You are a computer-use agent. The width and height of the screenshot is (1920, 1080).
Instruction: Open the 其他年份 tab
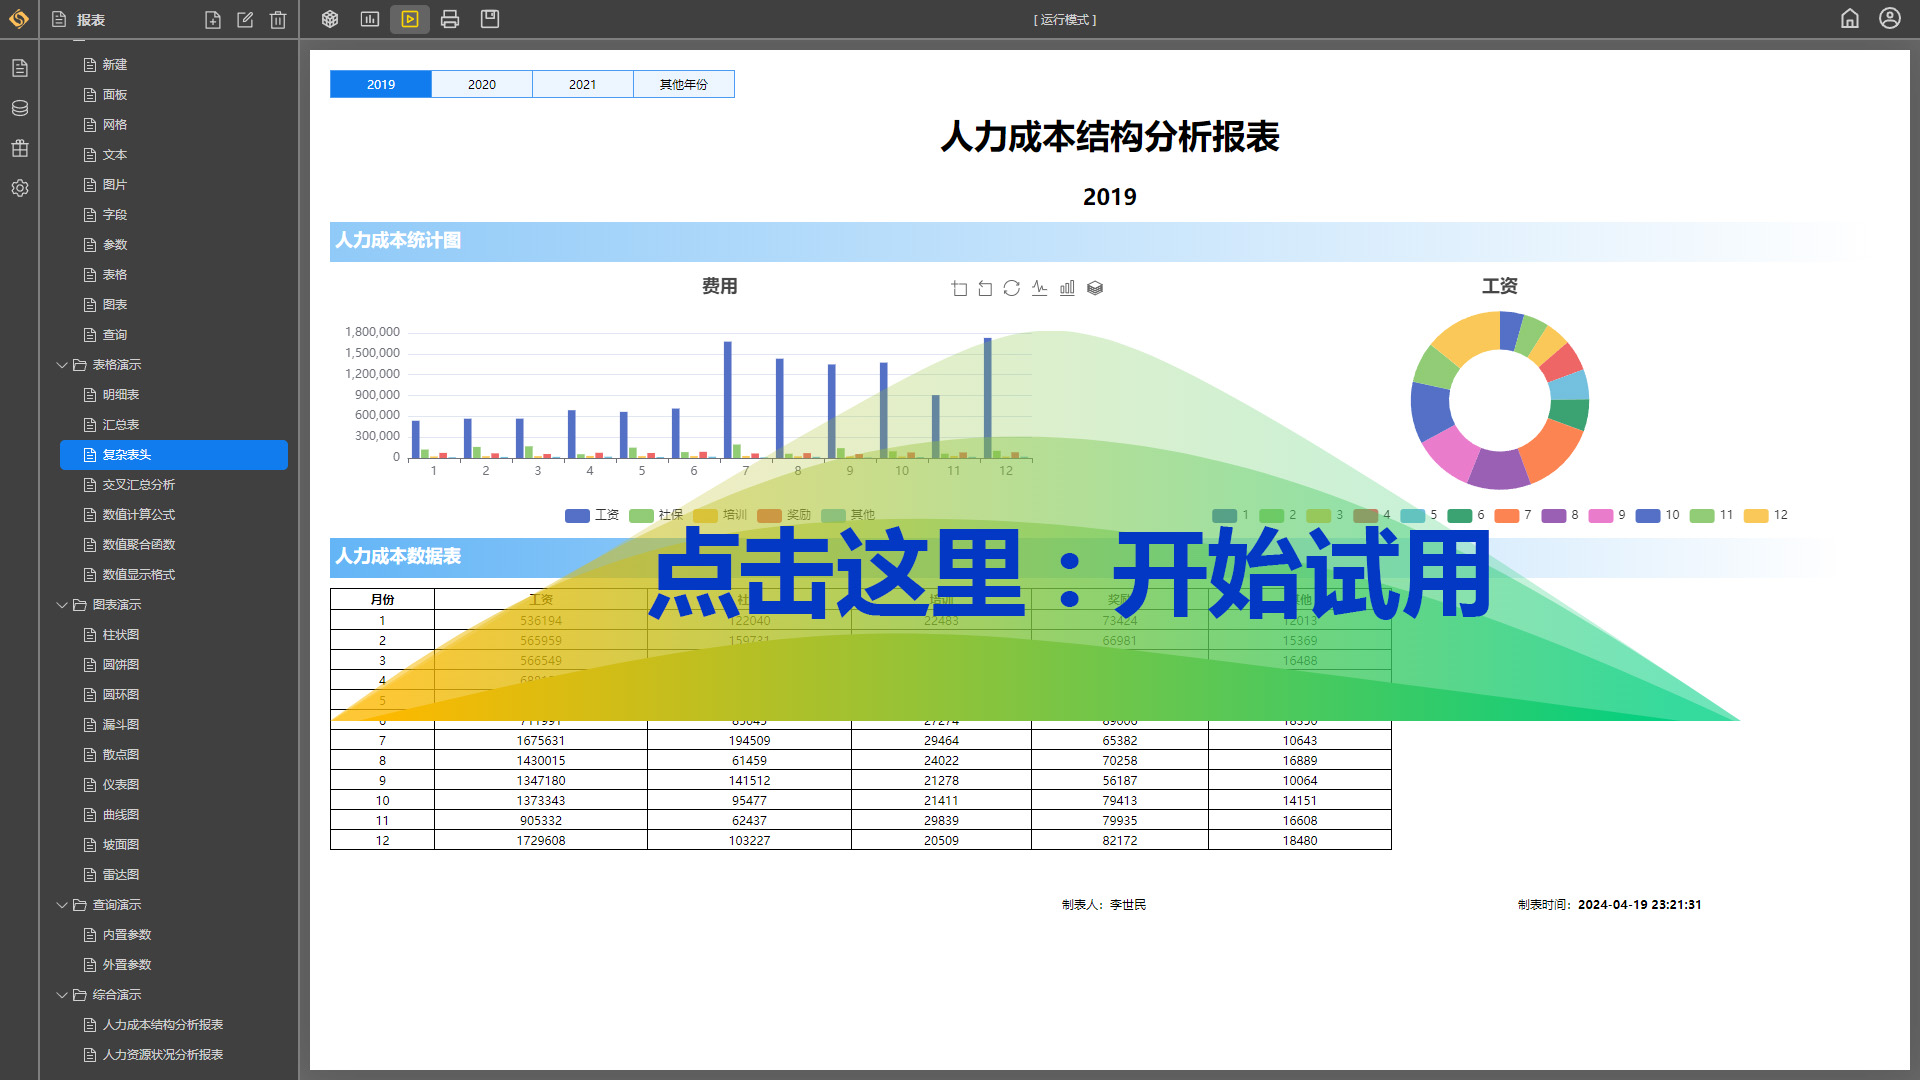[x=684, y=84]
